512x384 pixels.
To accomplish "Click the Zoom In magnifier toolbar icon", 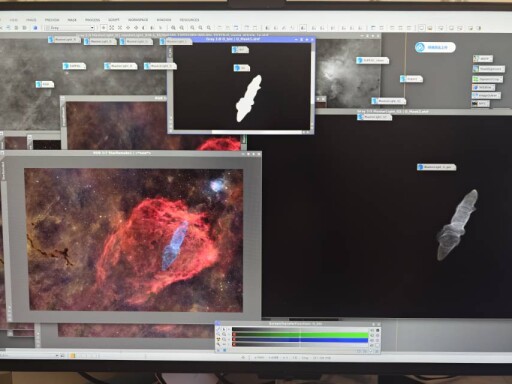I will (173, 28).
